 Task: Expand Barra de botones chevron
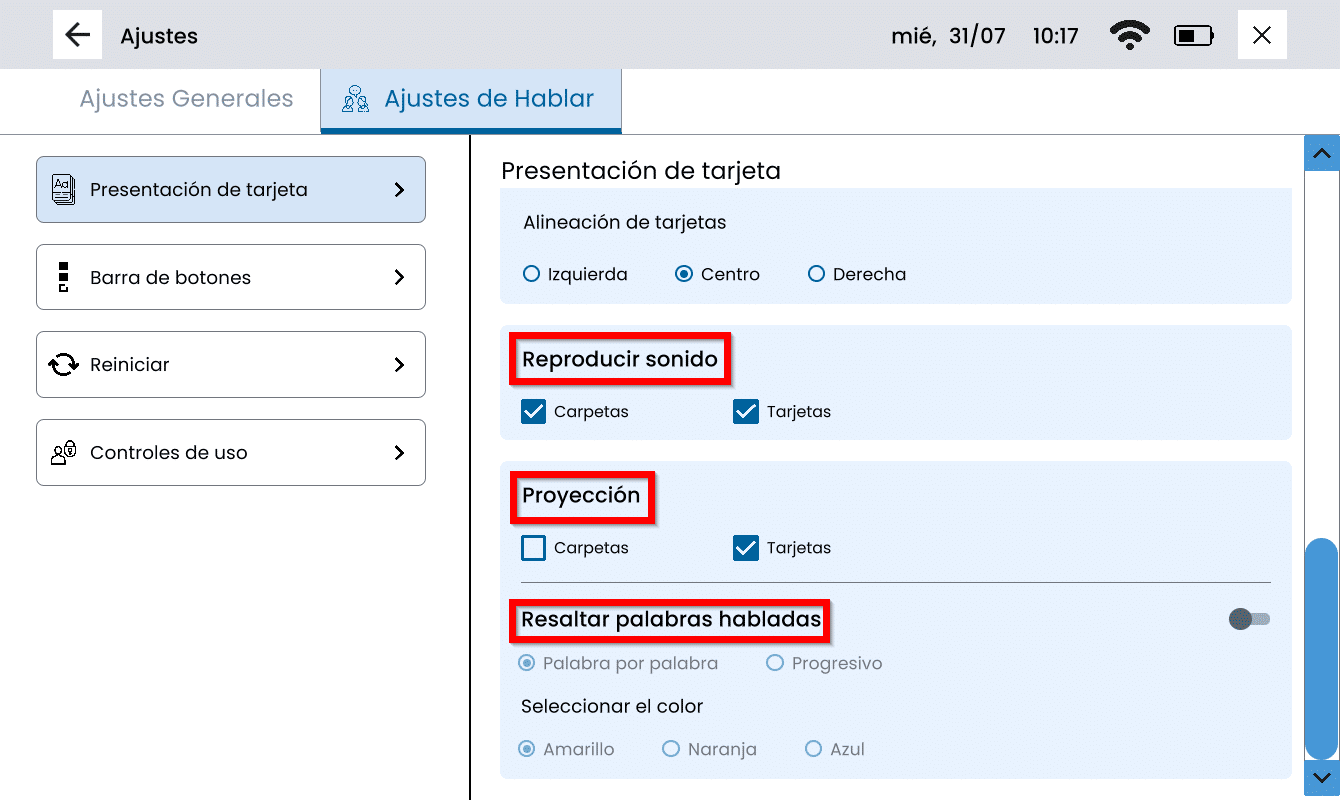[399, 277]
